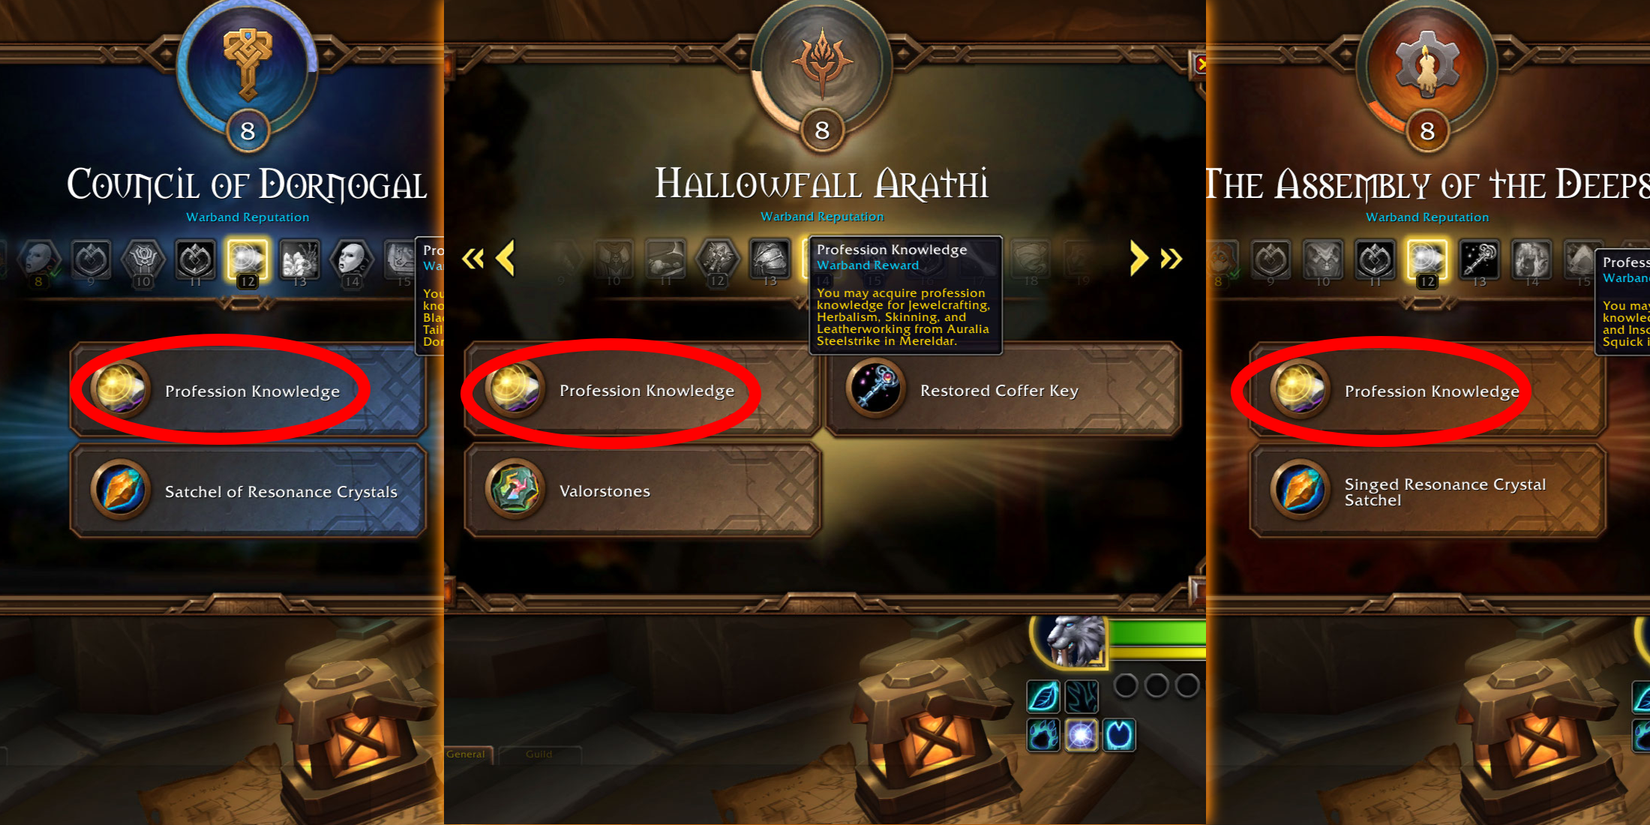Click Assembly of the Deeps gear emblem
Image resolution: width=1650 pixels, height=825 pixels.
click(x=1427, y=62)
